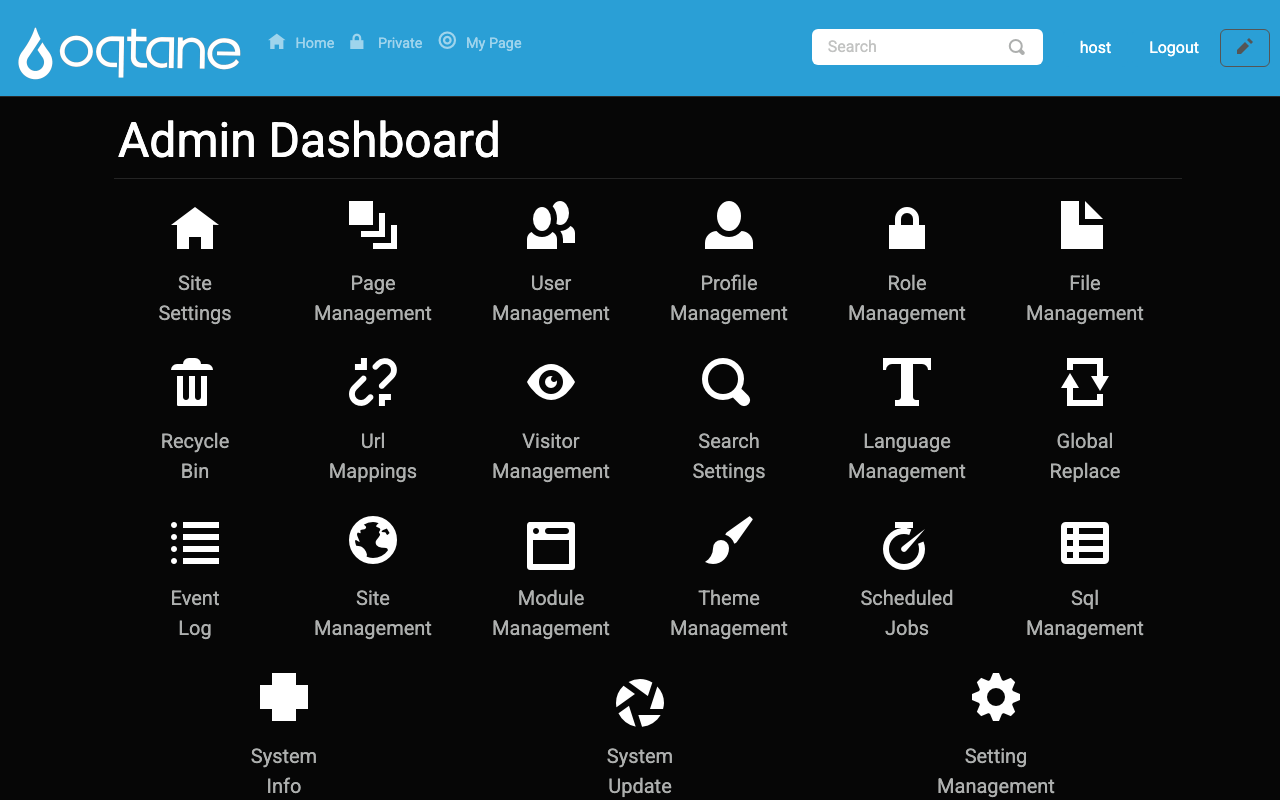Open Global Replace loop arrows icon
The height and width of the screenshot is (800, 1280).
(1085, 382)
